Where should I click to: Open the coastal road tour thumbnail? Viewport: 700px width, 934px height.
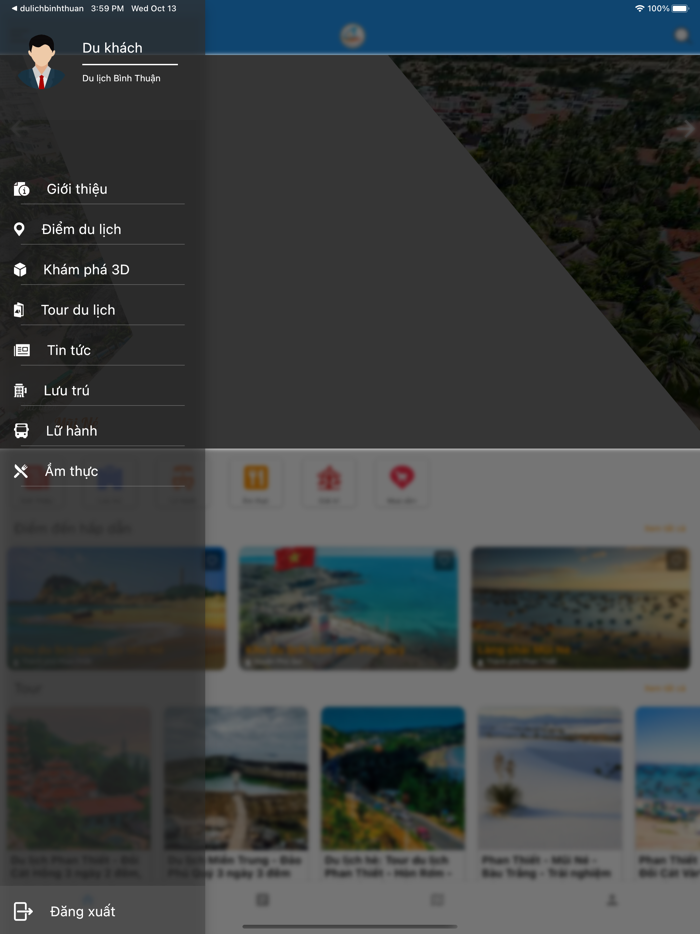(393, 778)
